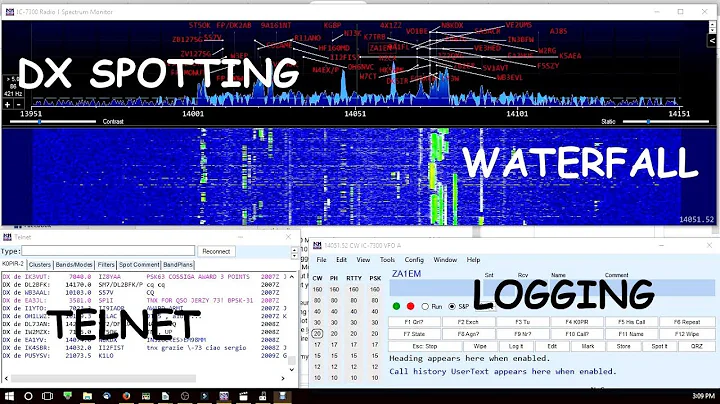720x404 pixels.
Task: Click the green status LED in logging window
Action: point(397,306)
